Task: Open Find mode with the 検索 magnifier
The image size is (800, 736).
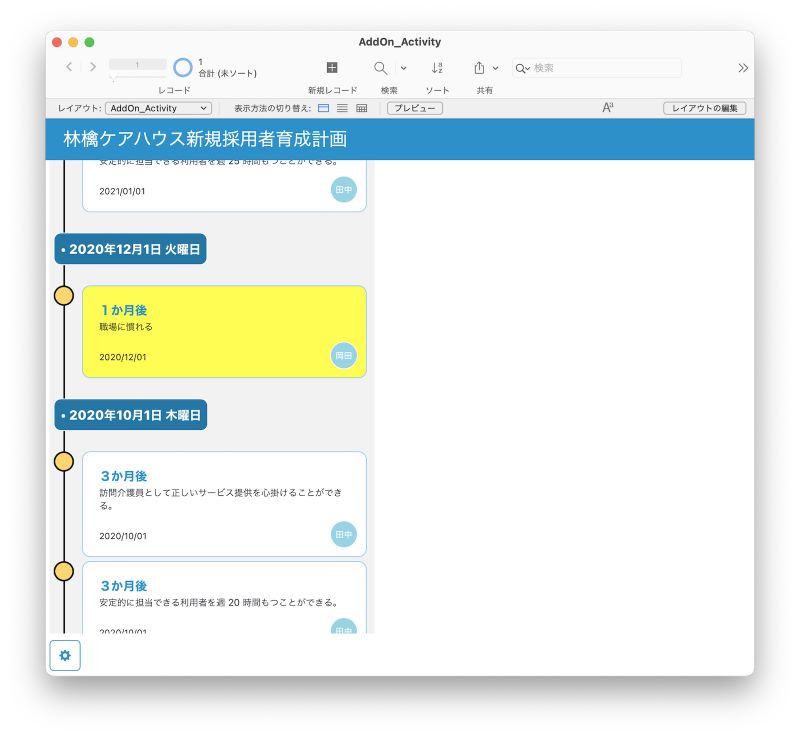Action: (x=381, y=68)
